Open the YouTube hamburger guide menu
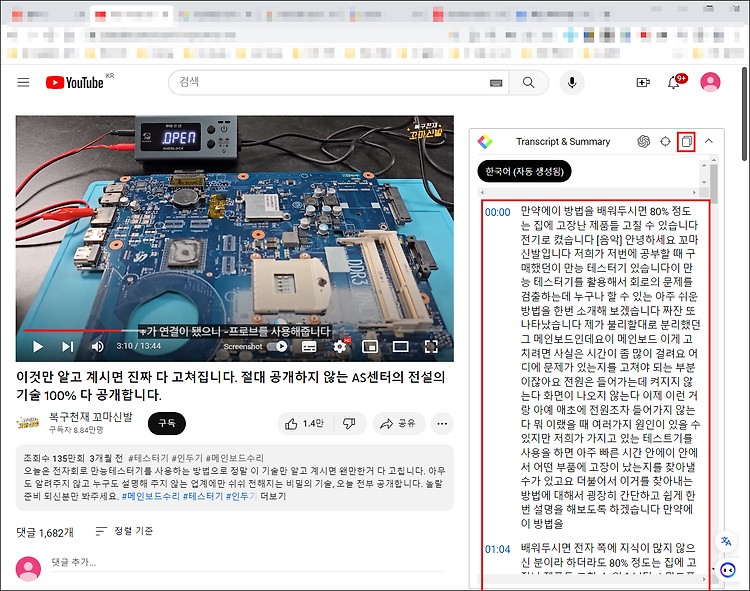The width and height of the screenshot is (750, 591). pyautogui.click(x=23, y=83)
